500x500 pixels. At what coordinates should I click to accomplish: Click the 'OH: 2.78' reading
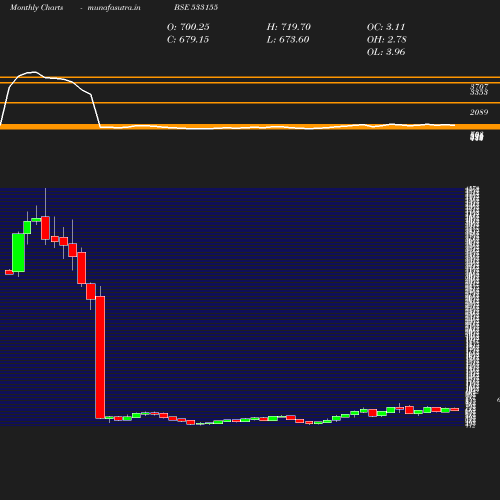(x=387, y=39)
